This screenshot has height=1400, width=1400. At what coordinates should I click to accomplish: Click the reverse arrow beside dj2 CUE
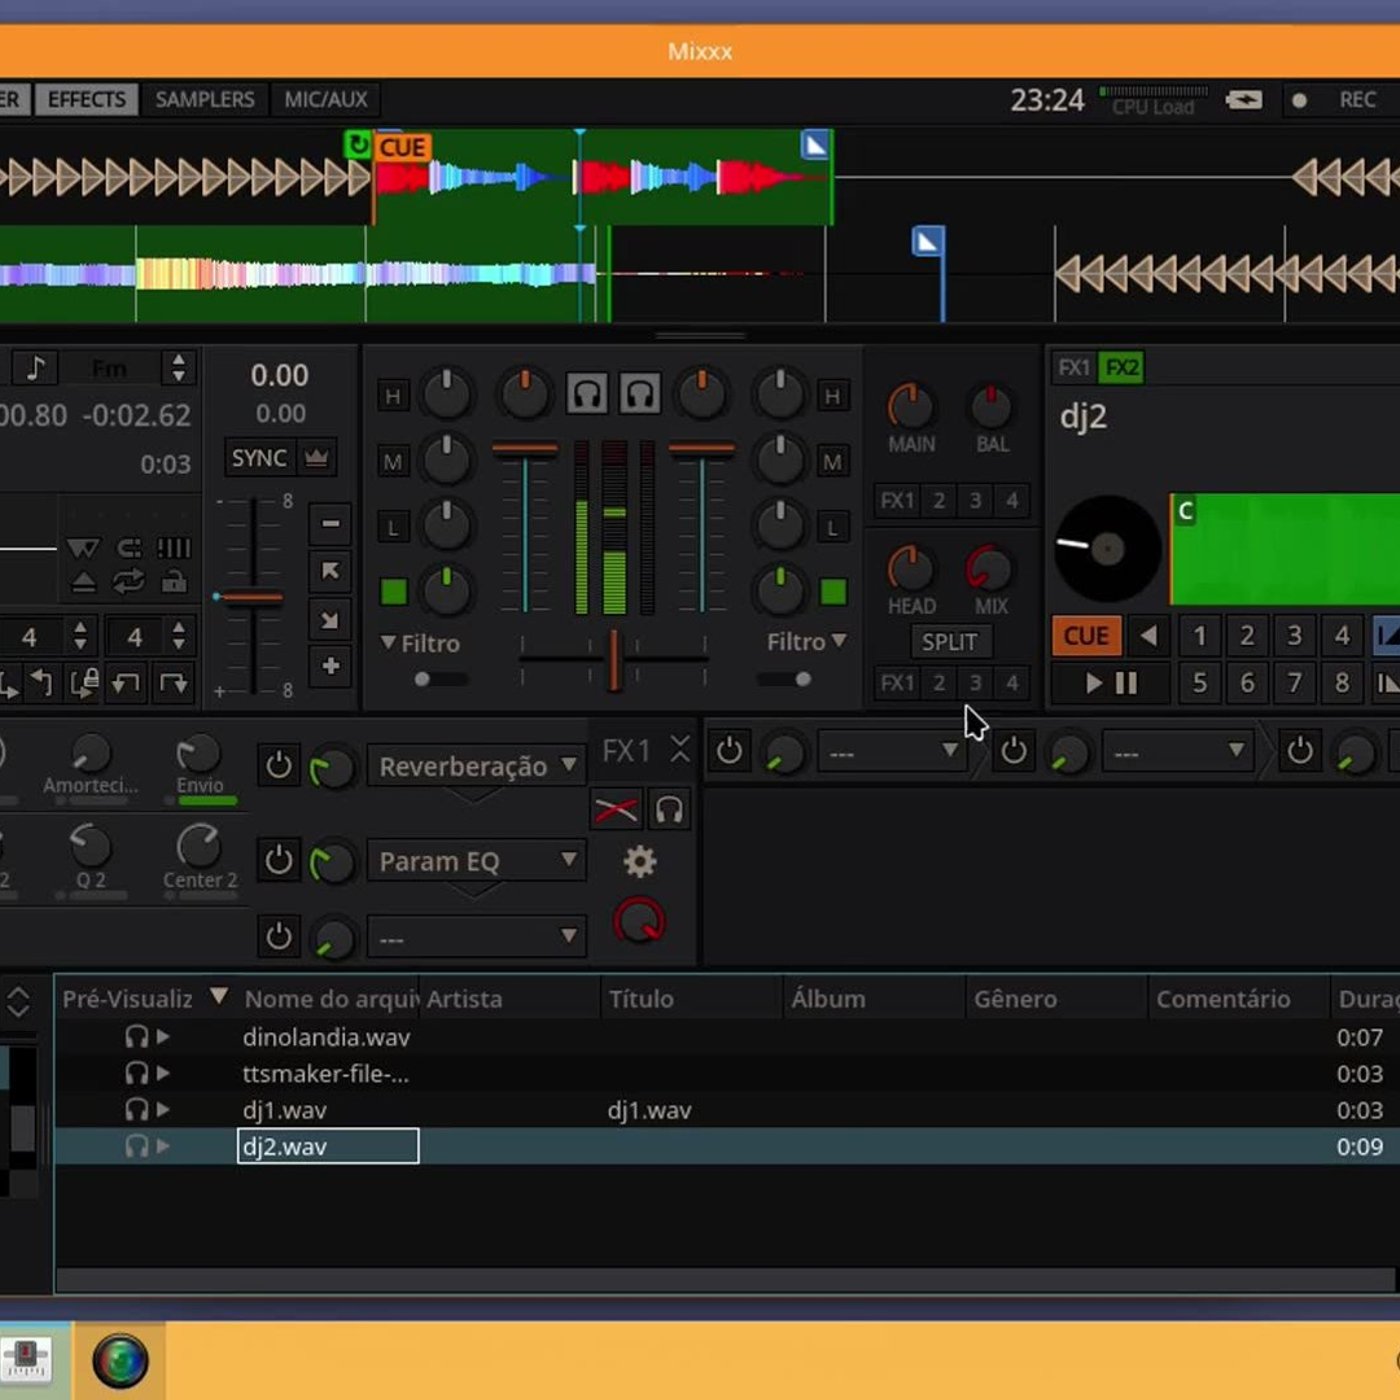click(x=1150, y=635)
